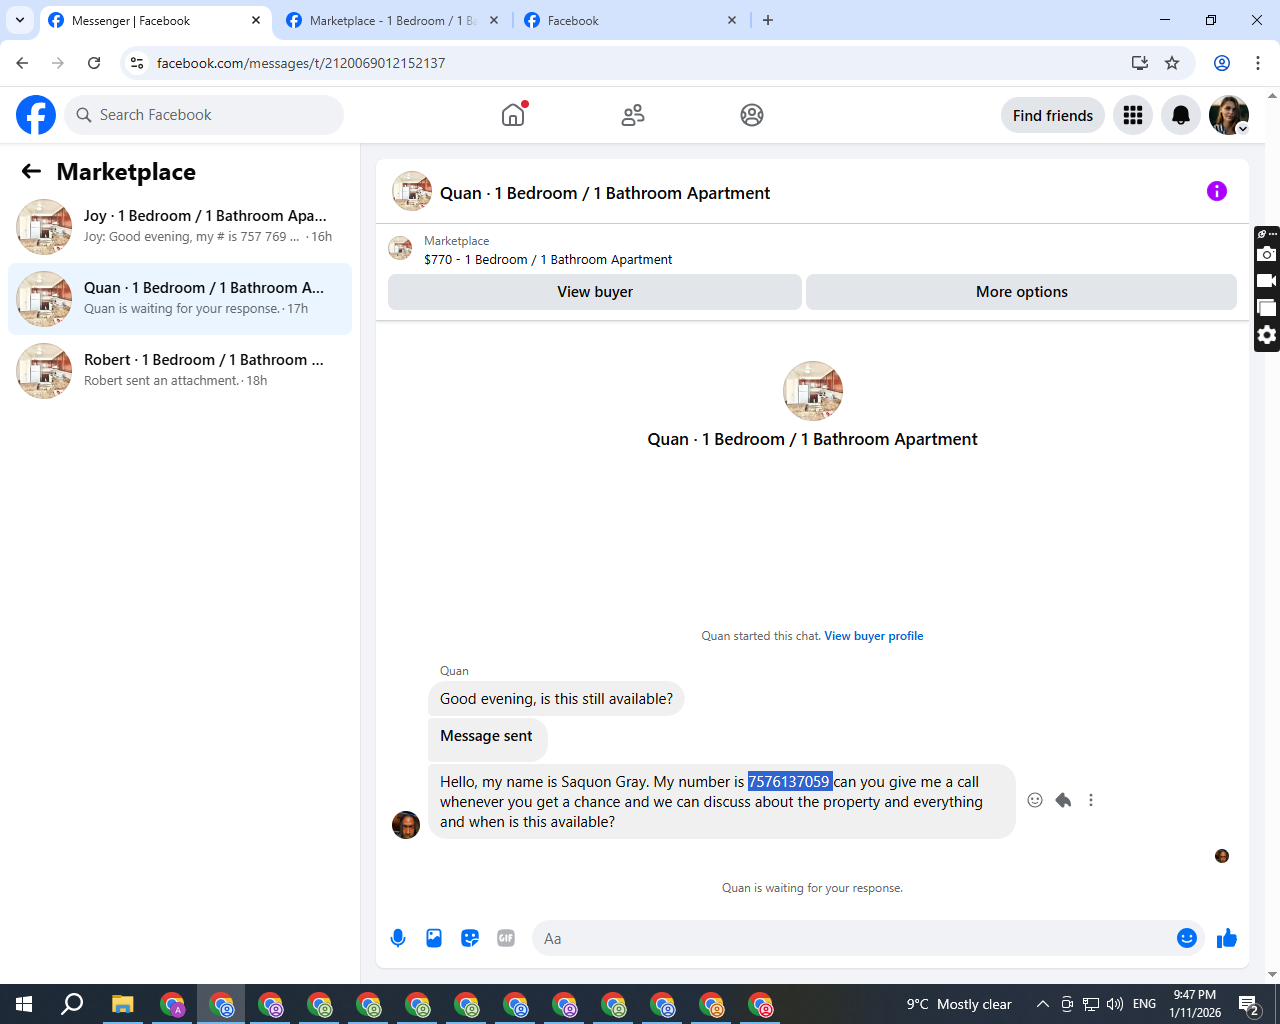Viewport: 1280px width, 1024px height.
Task: Start screen recording with video camera tool
Action: point(1267,281)
